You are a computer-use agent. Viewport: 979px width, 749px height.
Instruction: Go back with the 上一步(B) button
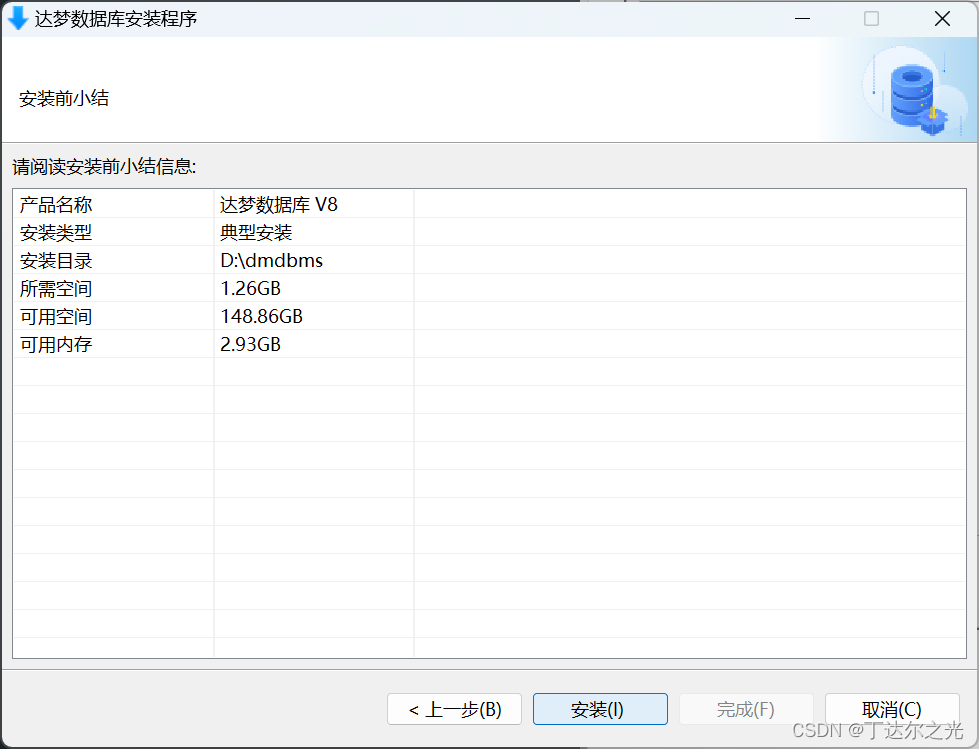click(455, 709)
